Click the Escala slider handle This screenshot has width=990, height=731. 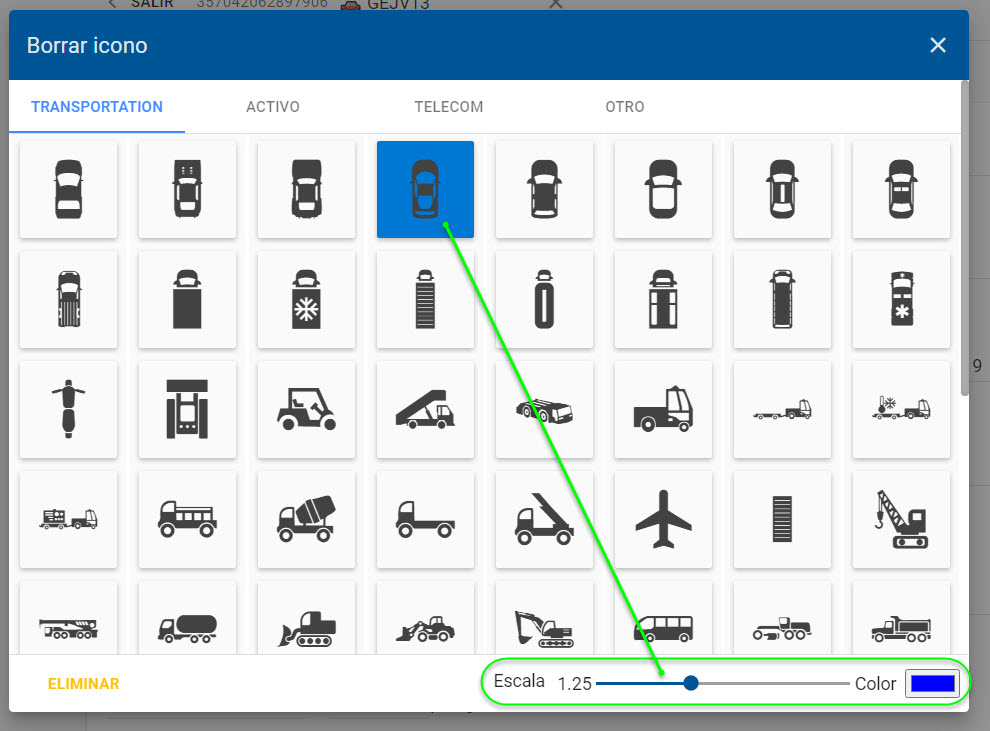(690, 683)
